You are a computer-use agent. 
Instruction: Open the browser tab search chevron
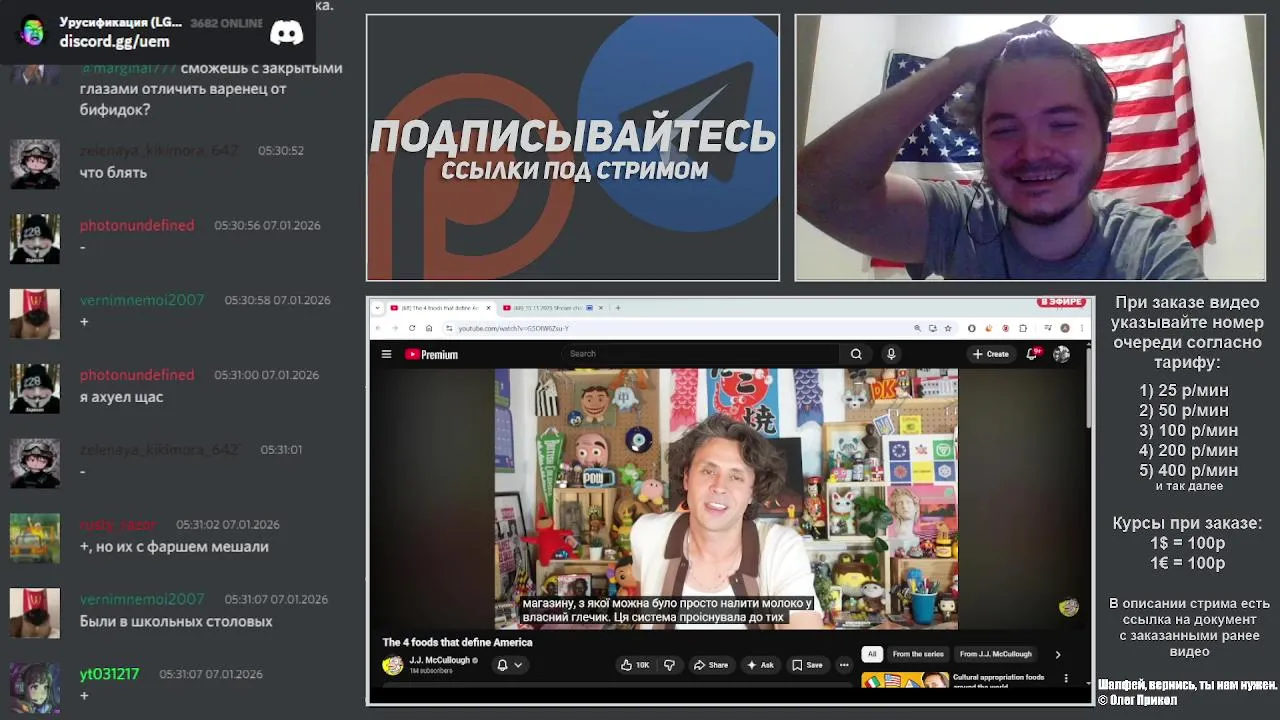tap(378, 308)
